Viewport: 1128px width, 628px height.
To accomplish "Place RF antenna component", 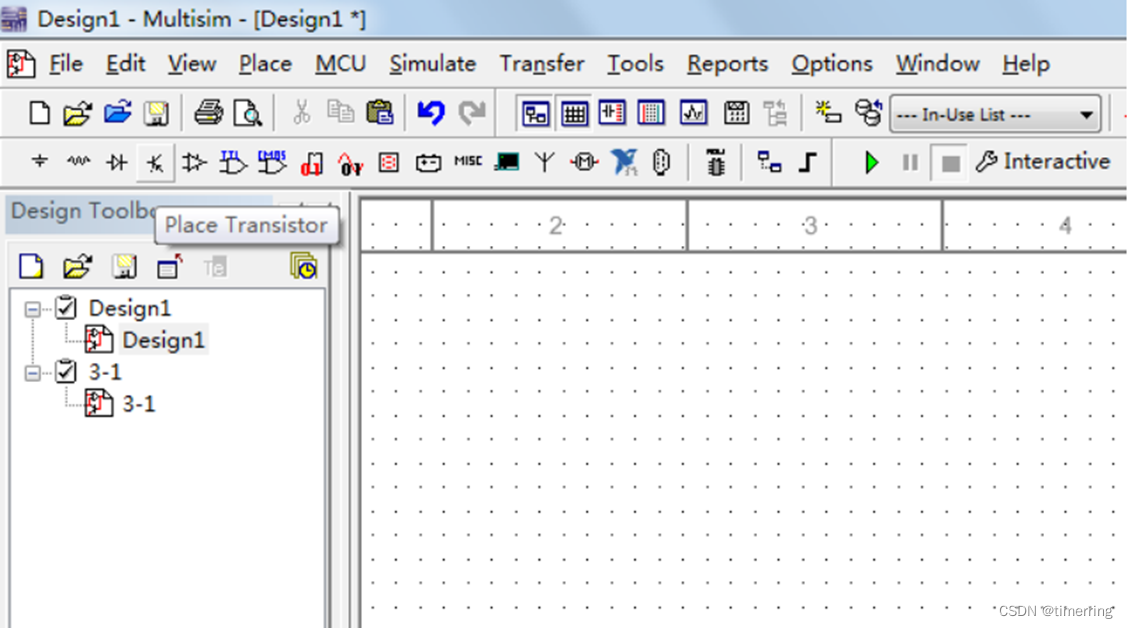I will (545, 163).
